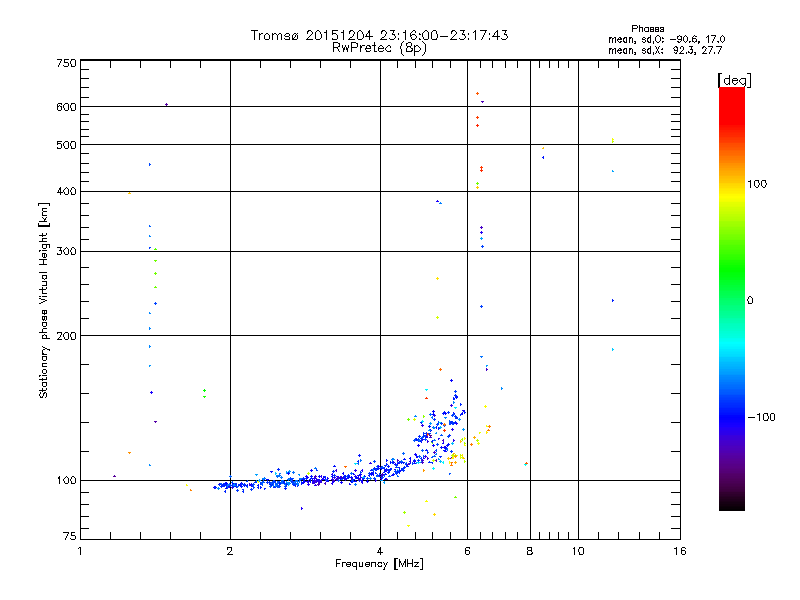
Task: Click the x-axis 4 MHz tick label
Action: coord(380,551)
